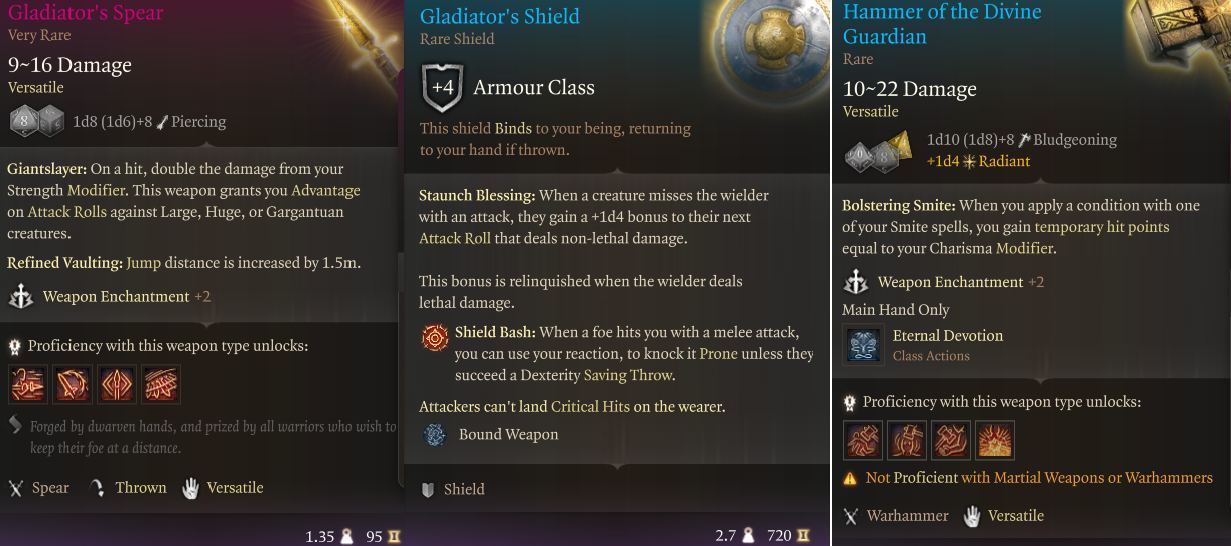This screenshot has height=546, width=1231.
Task: Click the Thrown property icon
Action: 97,488
